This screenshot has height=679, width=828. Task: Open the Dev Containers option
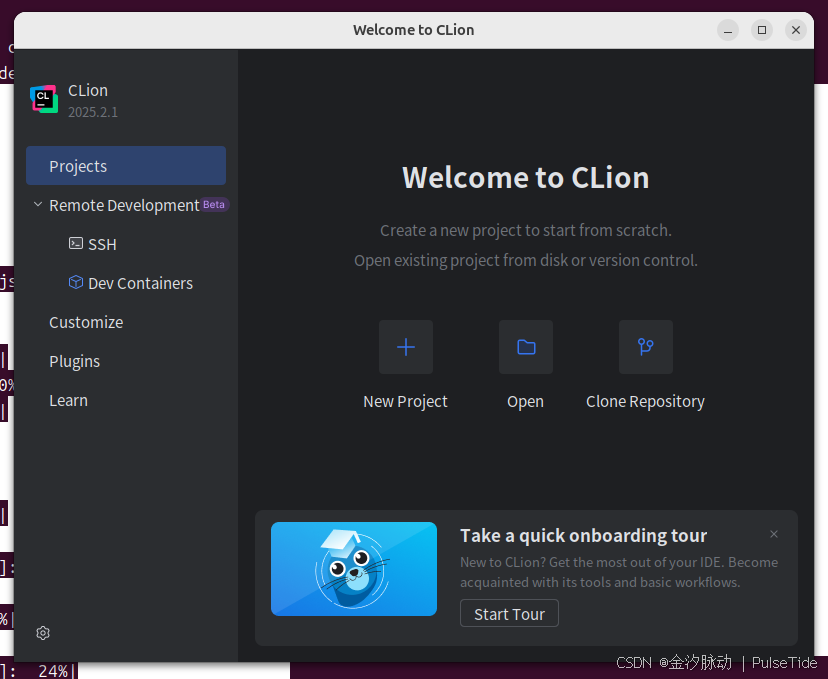click(x=140, y=284)
